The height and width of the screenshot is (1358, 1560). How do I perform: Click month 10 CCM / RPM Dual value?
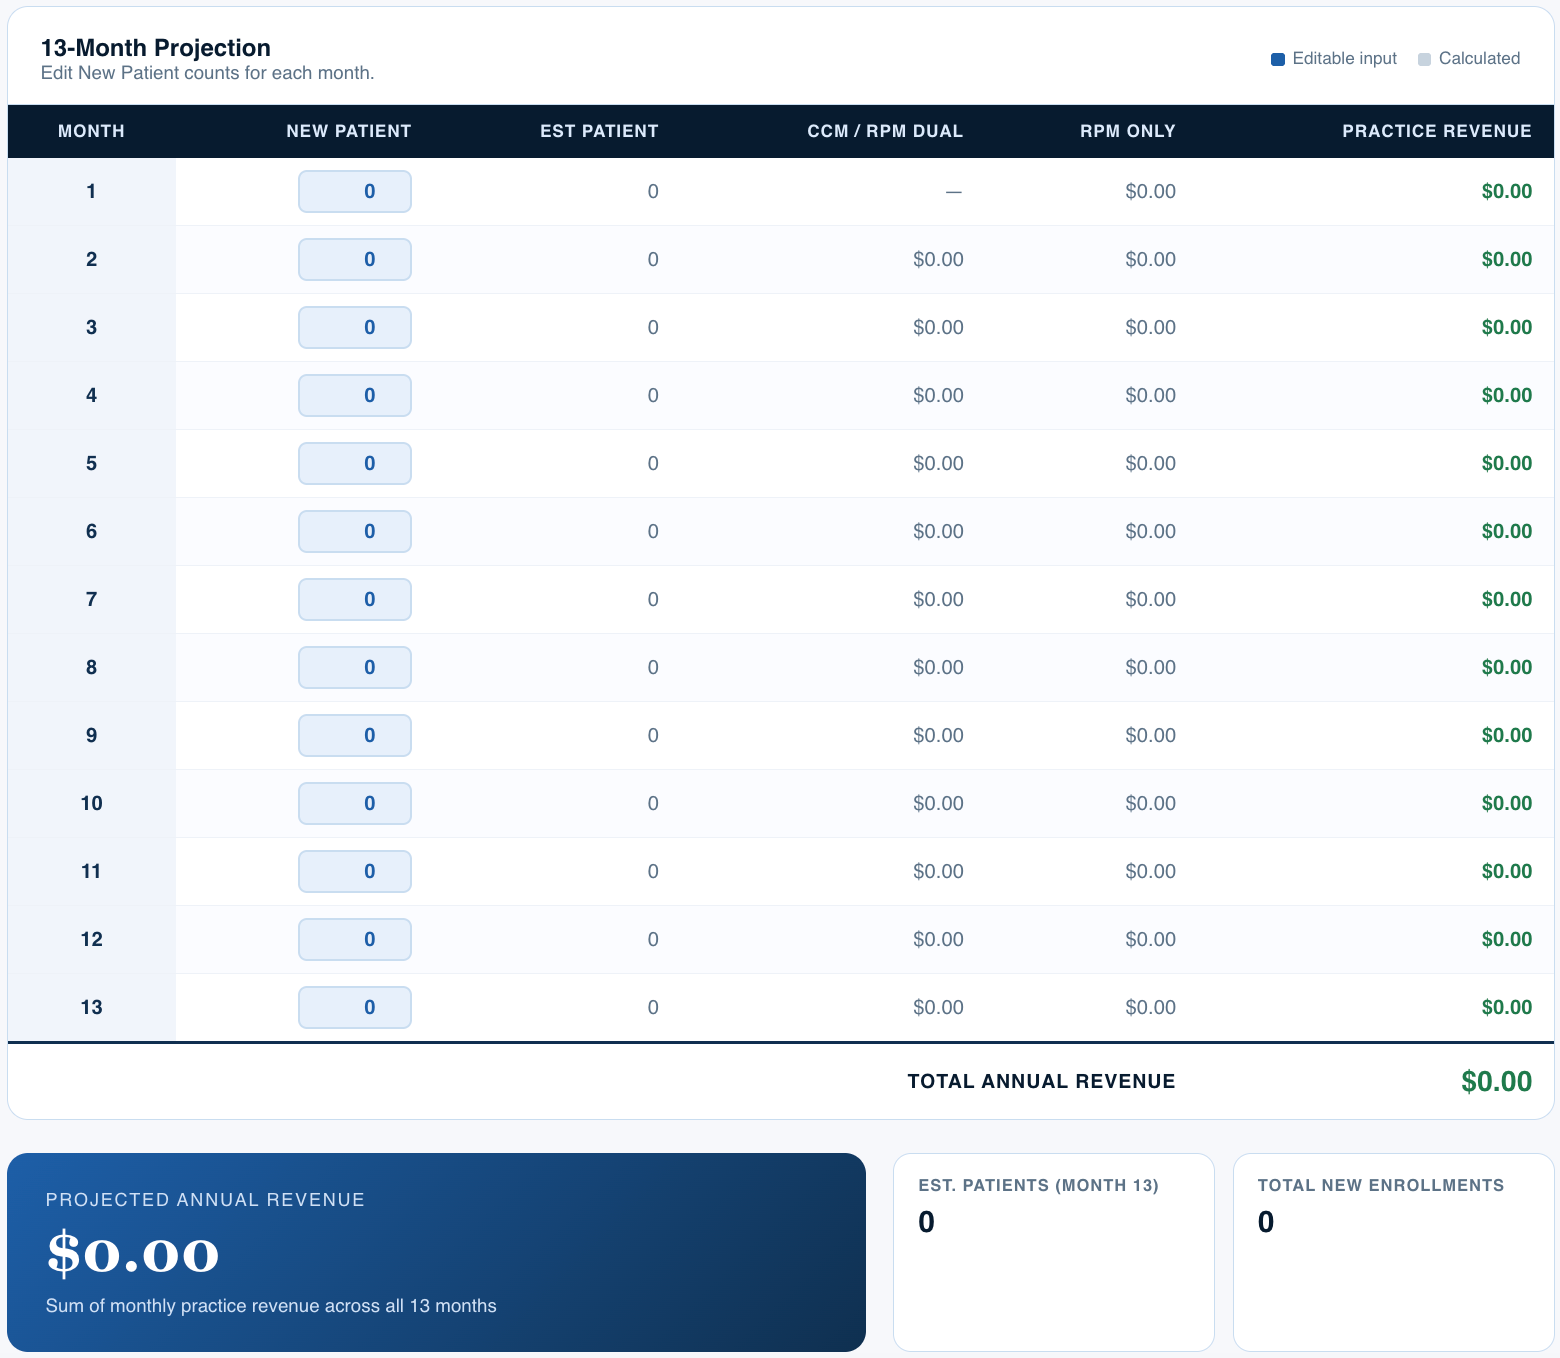[x=938, y=803]
